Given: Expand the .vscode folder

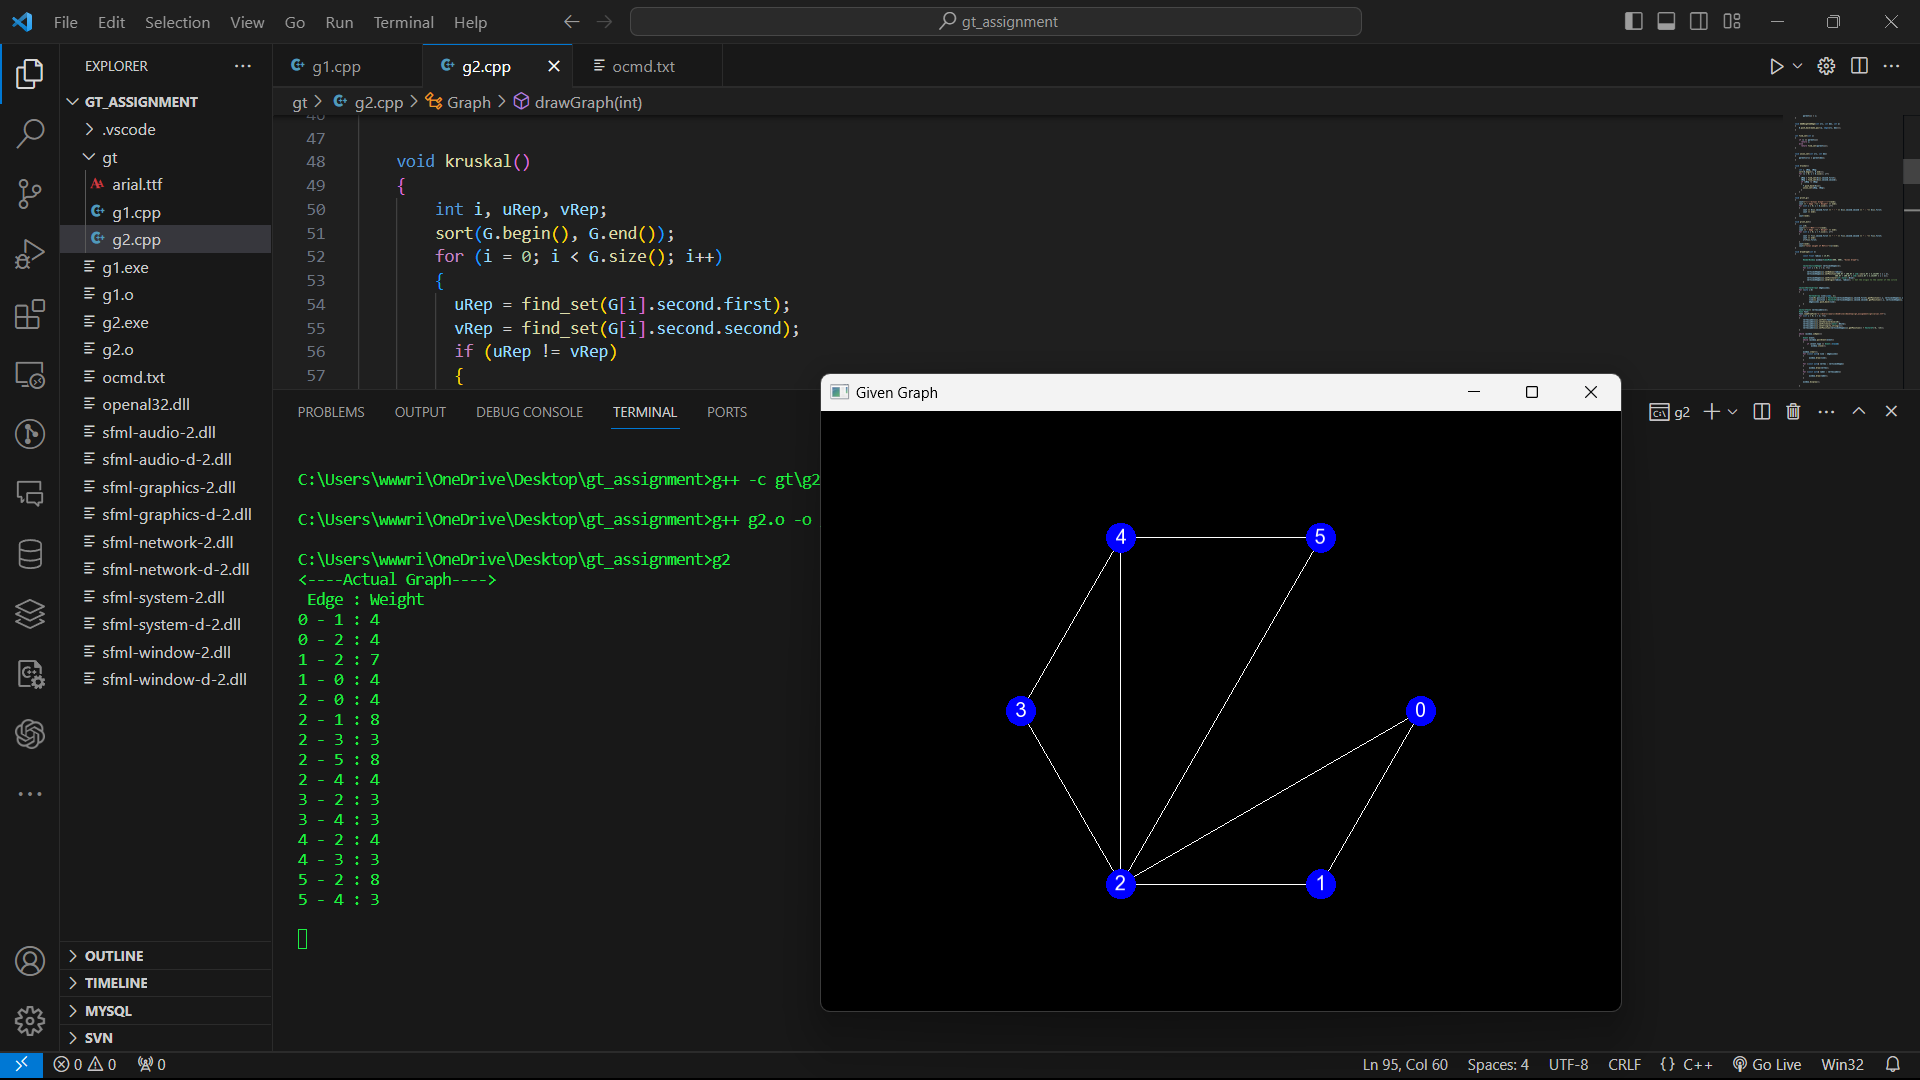Looking at the screenshot, I should coord(128,130).
